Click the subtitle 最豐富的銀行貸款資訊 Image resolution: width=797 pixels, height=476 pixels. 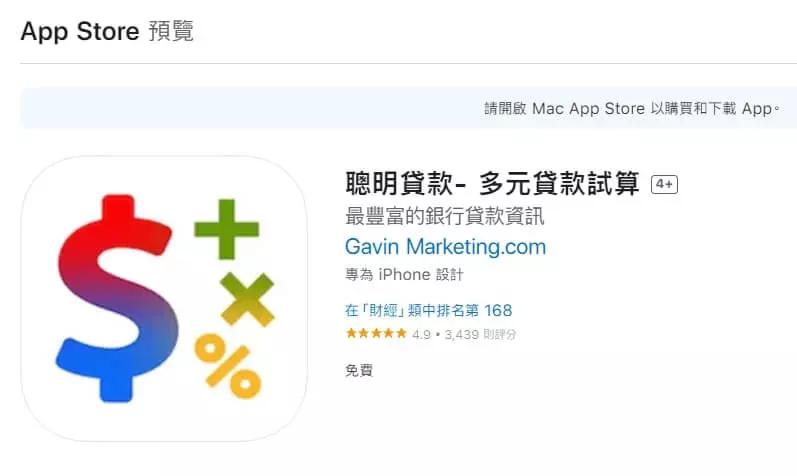point(445,216)
